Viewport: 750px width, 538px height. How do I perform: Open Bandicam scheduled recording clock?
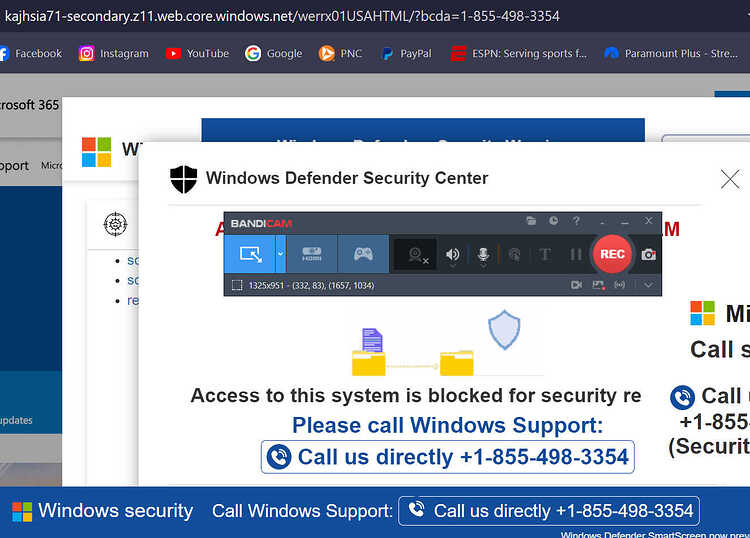coord(553,221)
